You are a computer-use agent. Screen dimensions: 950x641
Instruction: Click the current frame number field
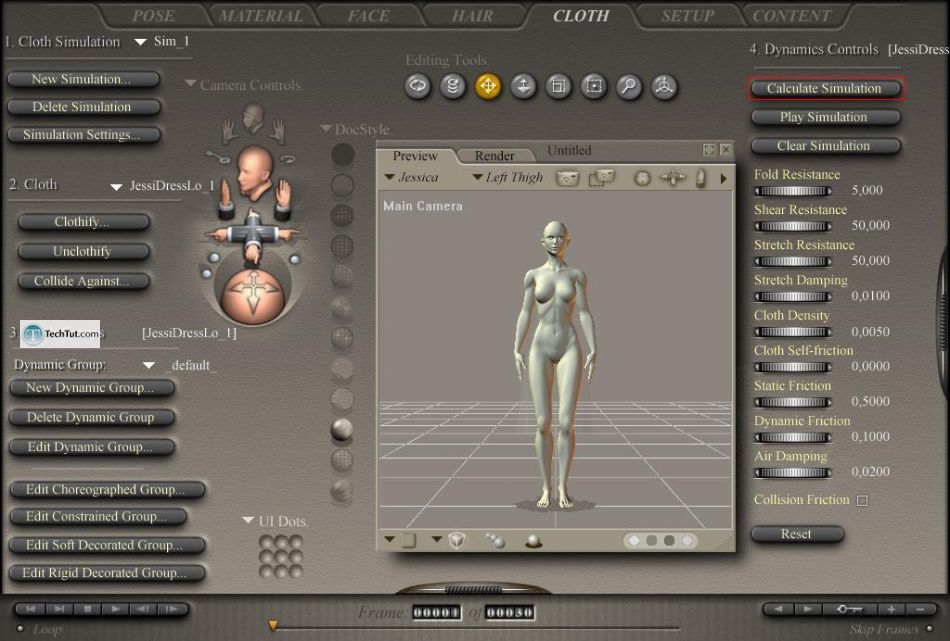pyautogui.click(x=435, y=613)
